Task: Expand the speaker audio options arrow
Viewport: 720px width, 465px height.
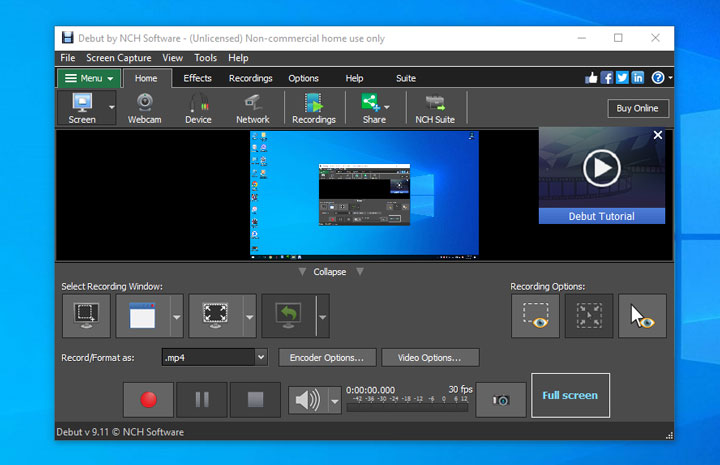Action: 334,401
